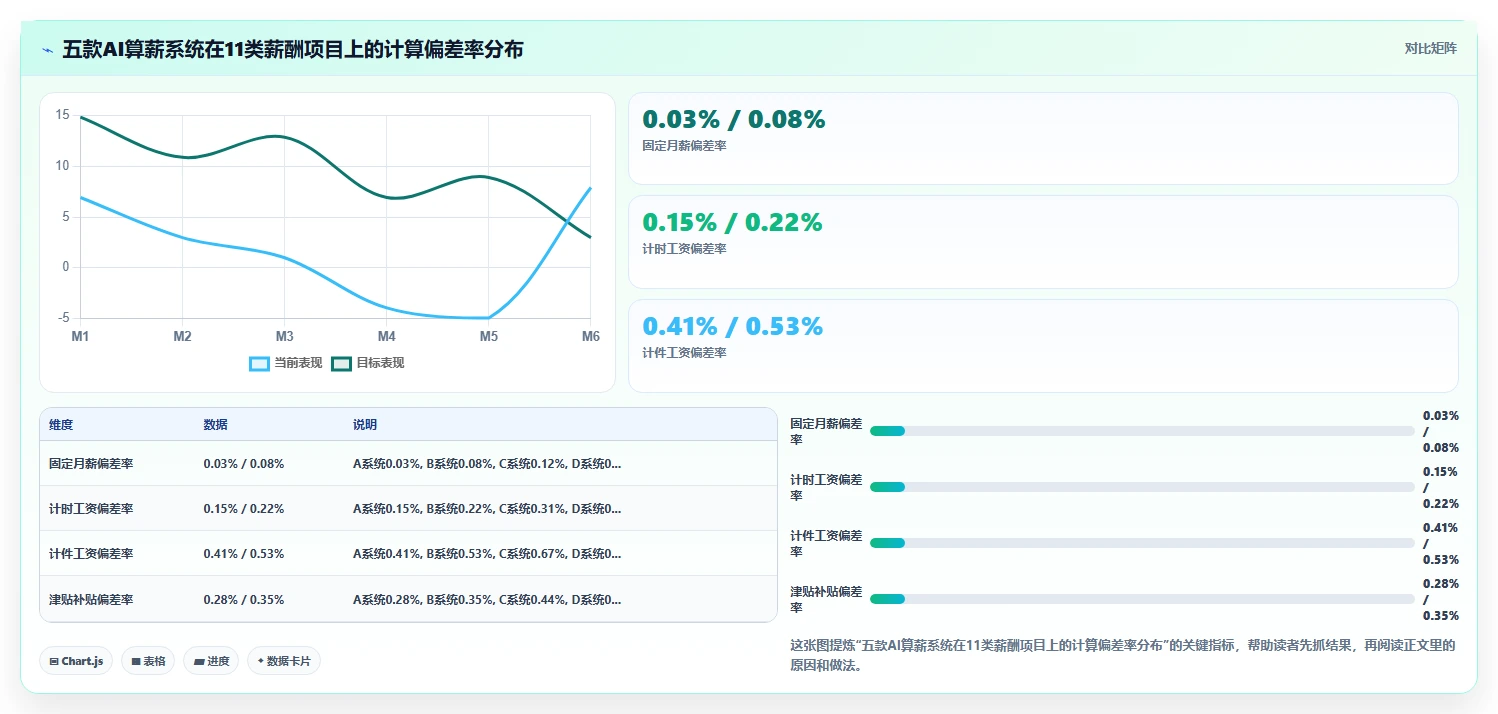
Task: Toggle the 当前表现 legend swatch
Action: [259, 363]
